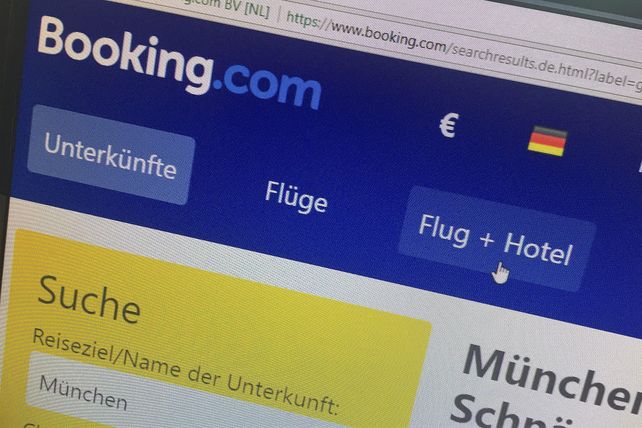Click the word Hotel in Flug + Hotel
The height and width of the screenshot is (428, 642).
pos(537,249)
